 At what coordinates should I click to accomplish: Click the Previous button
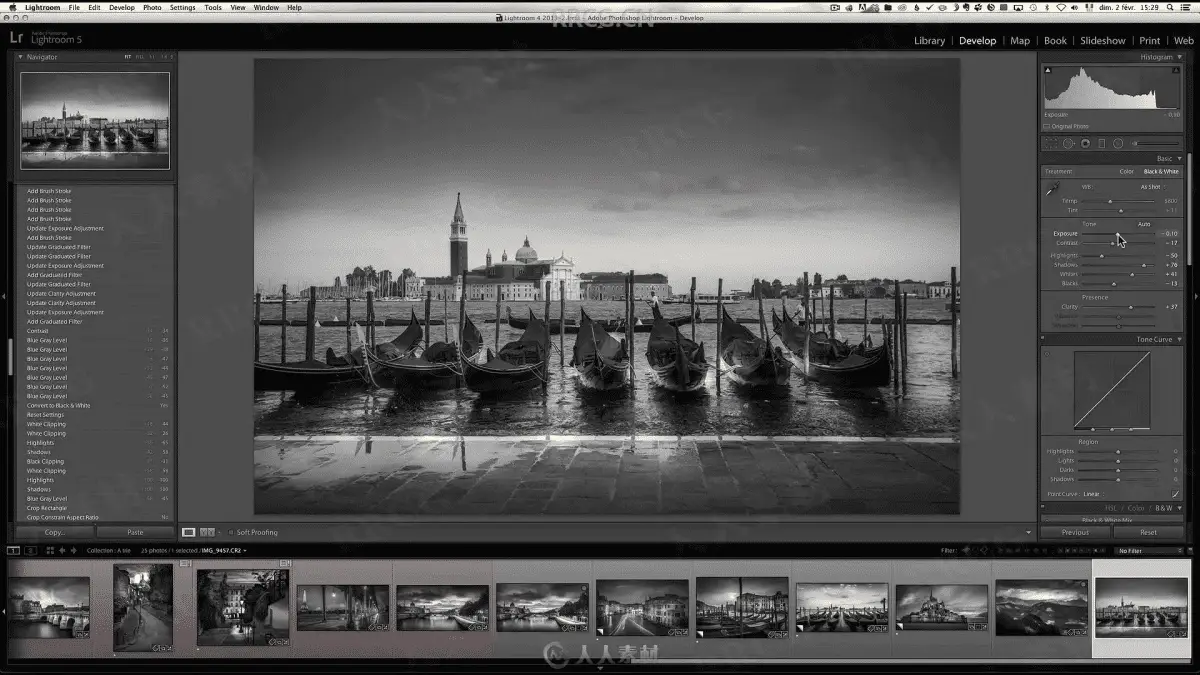click(x=1076, y=532)
